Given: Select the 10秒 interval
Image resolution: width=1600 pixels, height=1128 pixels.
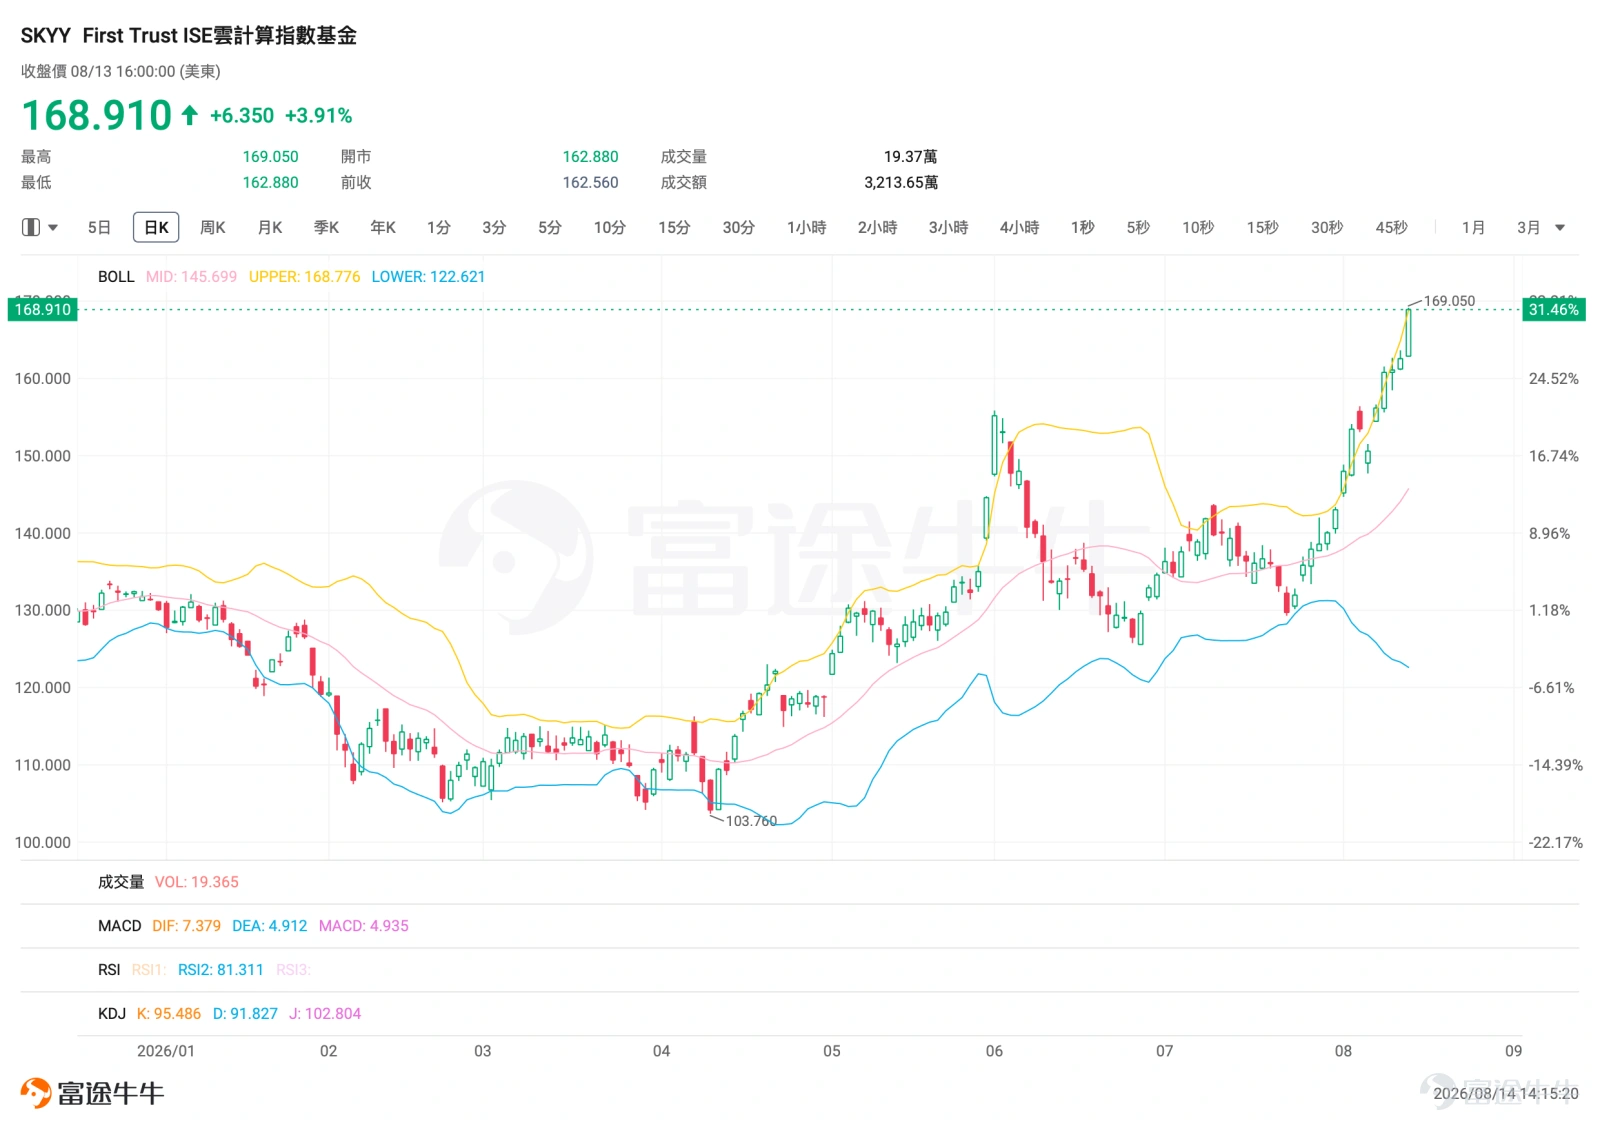Looking at the screenshot, I should coord(1198,228).
